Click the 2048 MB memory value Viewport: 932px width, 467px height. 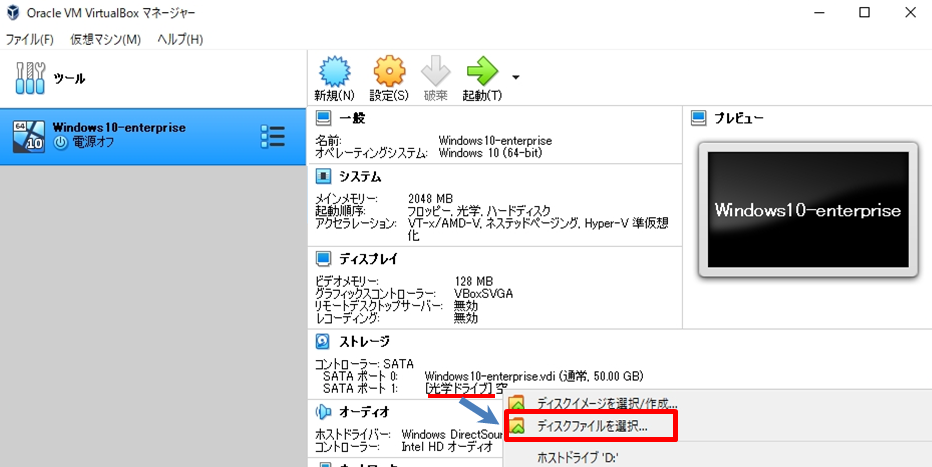[x=430, y=198]
